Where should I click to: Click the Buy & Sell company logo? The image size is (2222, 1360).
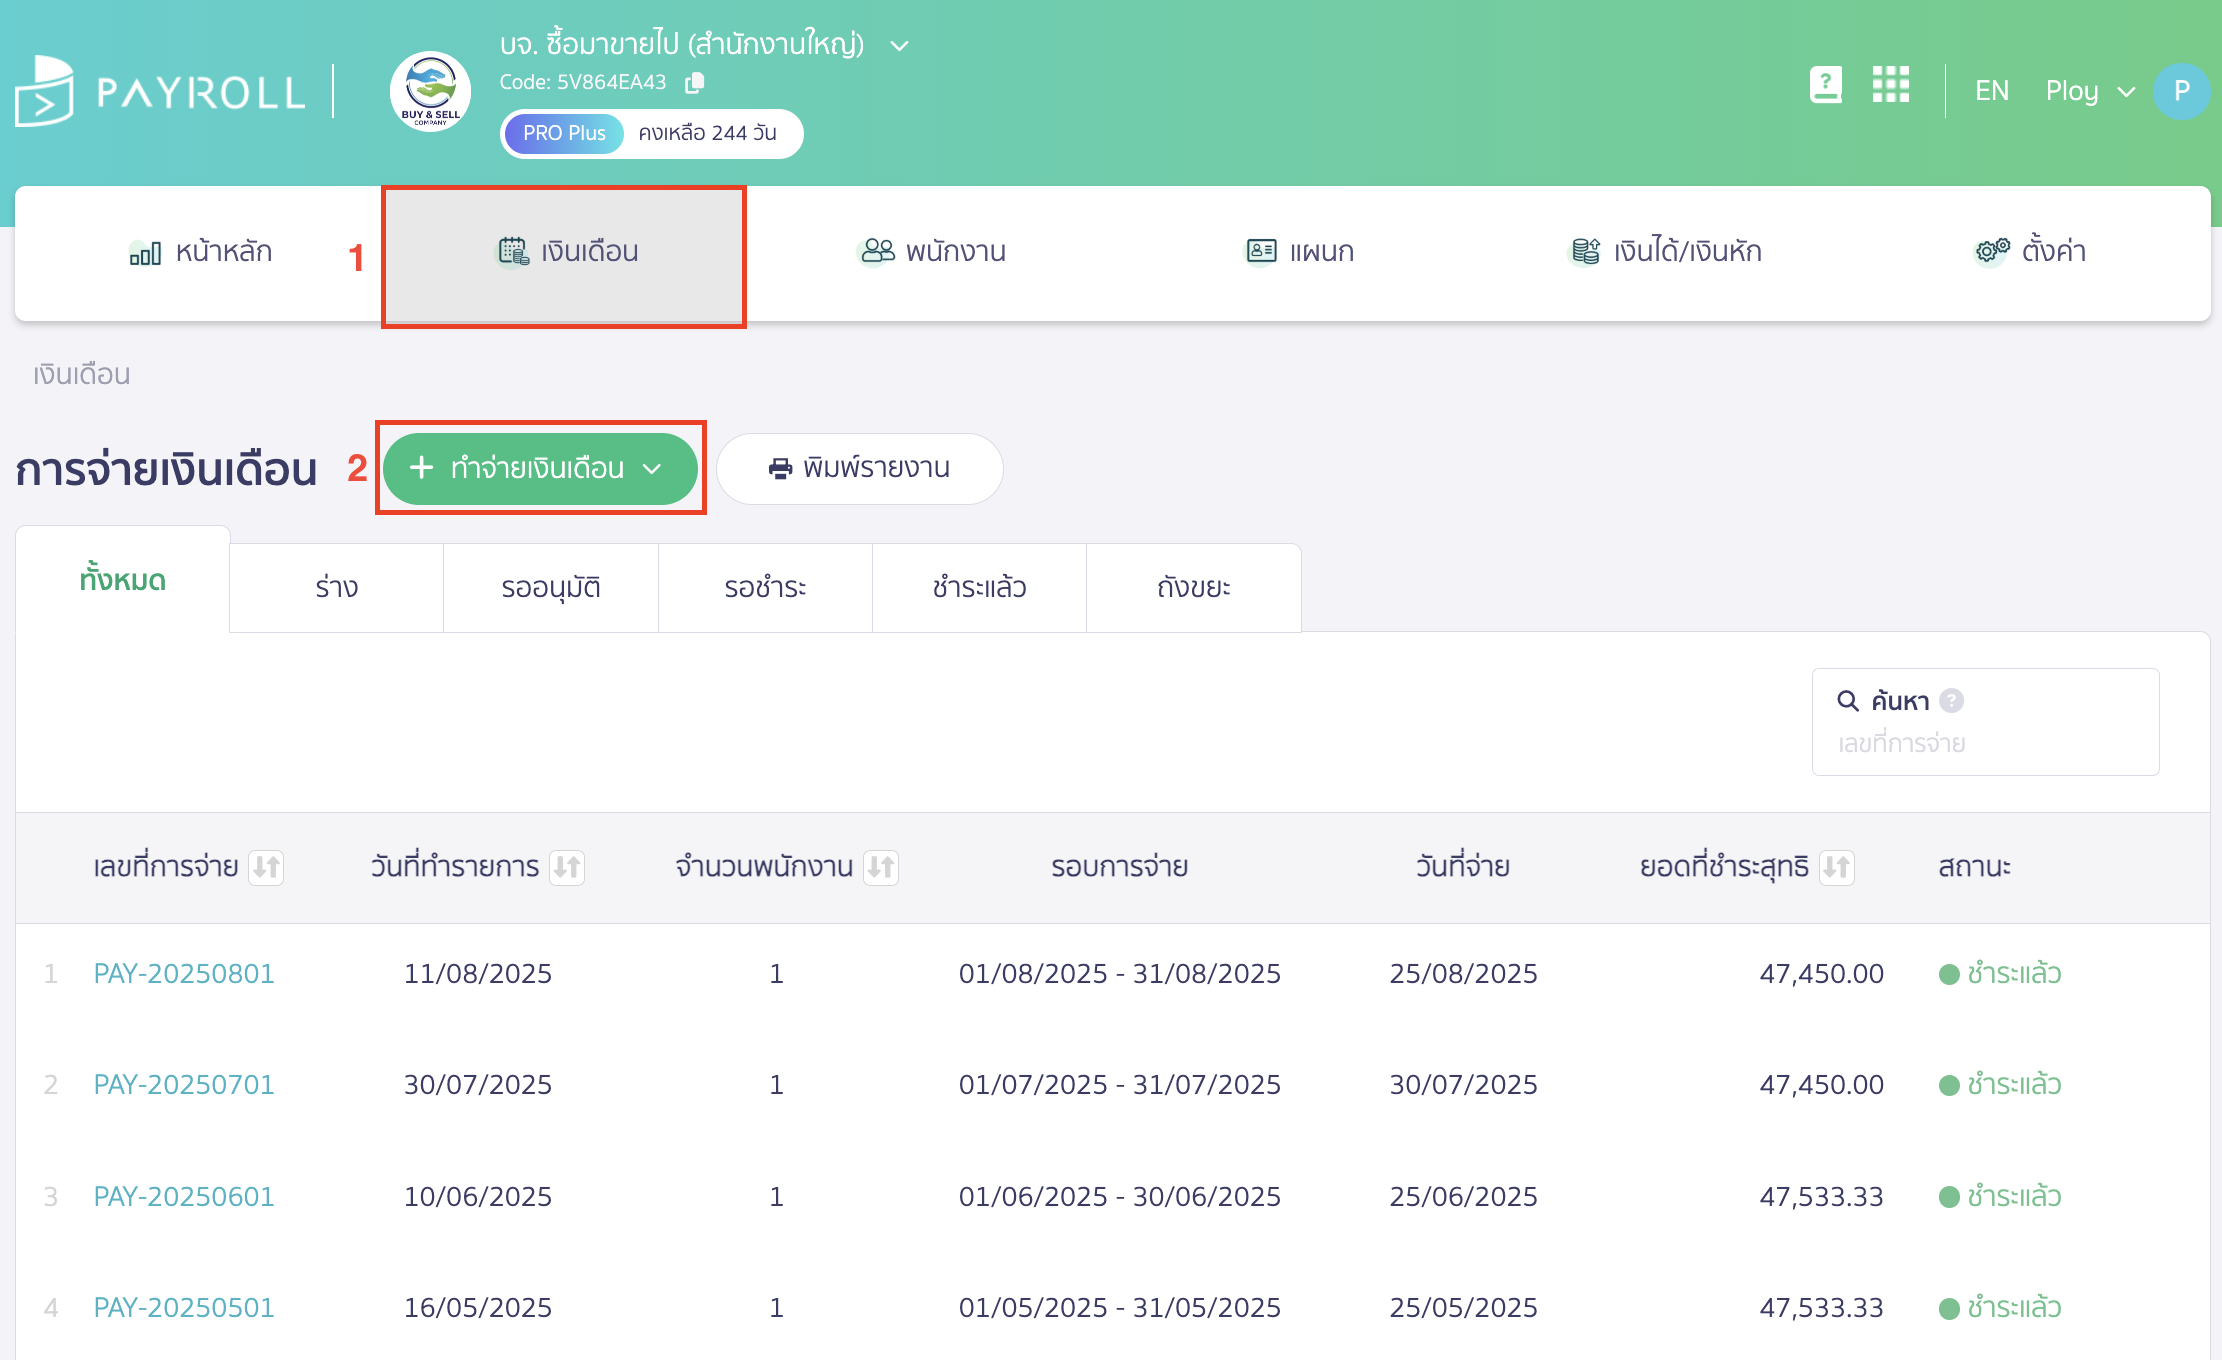[430, 92]
